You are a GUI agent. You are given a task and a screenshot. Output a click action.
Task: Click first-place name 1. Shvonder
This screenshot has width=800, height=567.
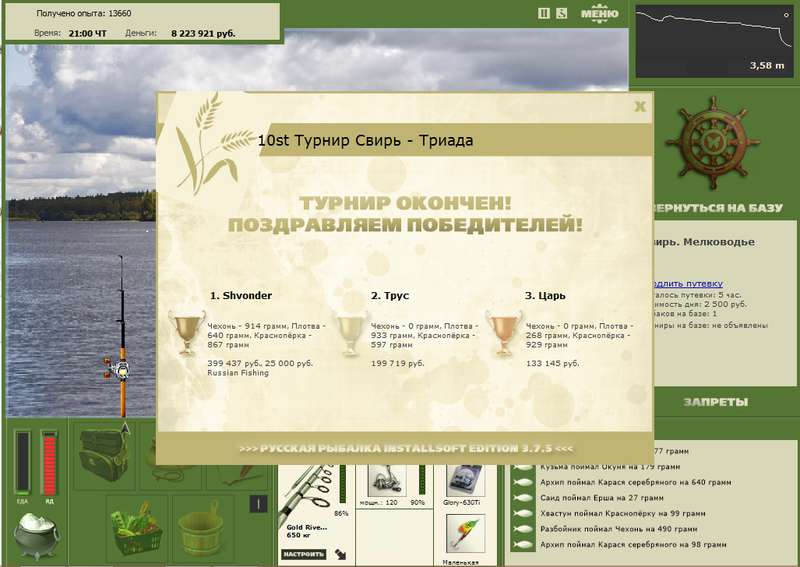pos(241,295)
